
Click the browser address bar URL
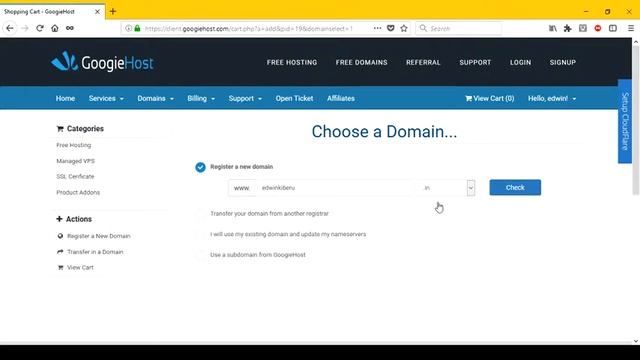pos(248,29)
